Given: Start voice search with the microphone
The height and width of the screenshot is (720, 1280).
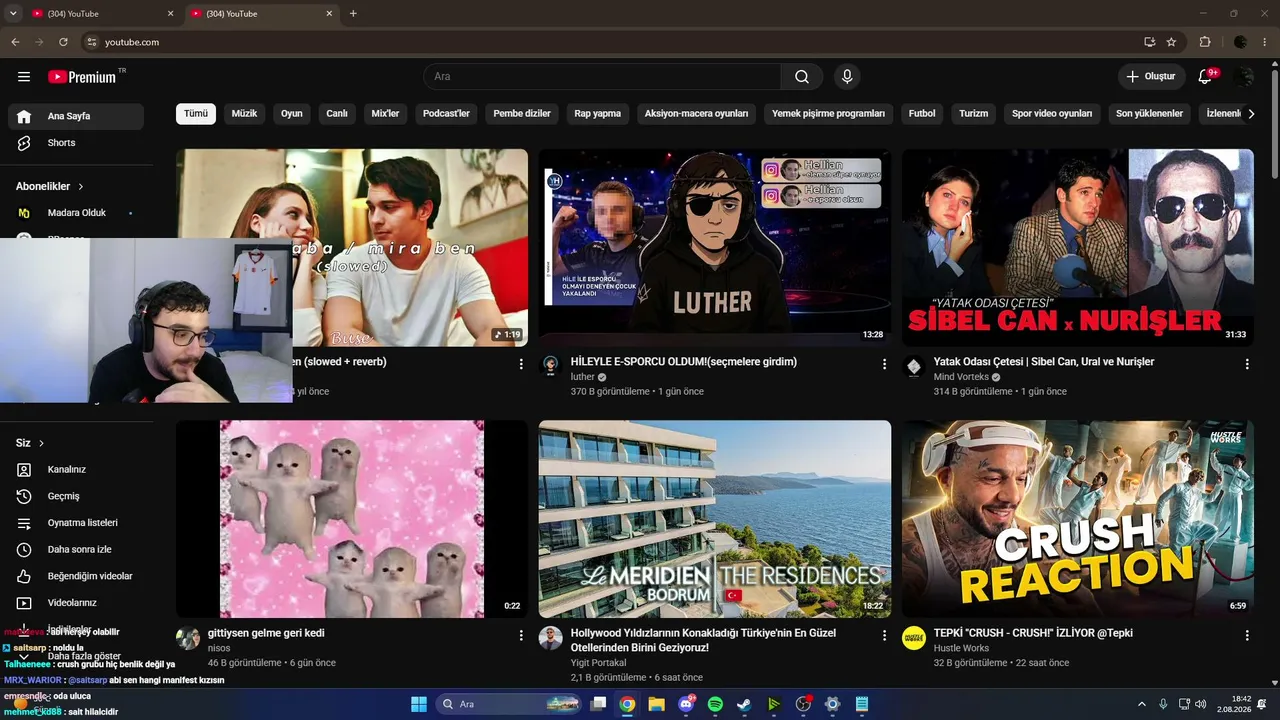Looking at the screenshot, I should click(847, 77).
